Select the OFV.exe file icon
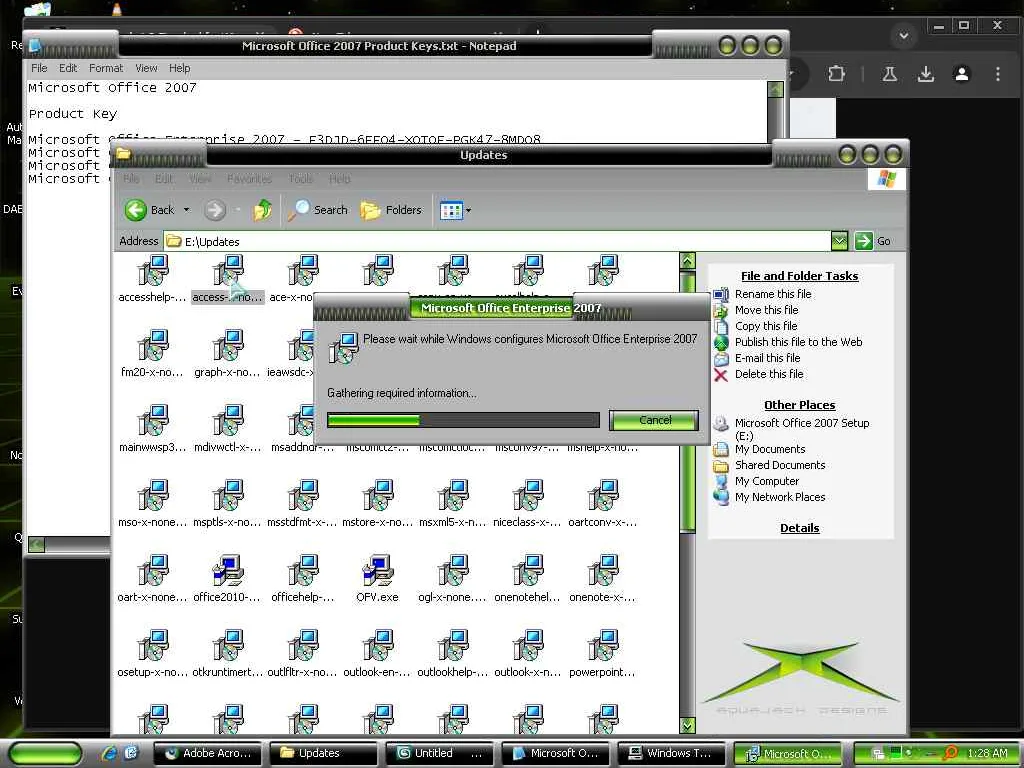This screenshot has height=768, width=1024. click(x=377, y=570)
